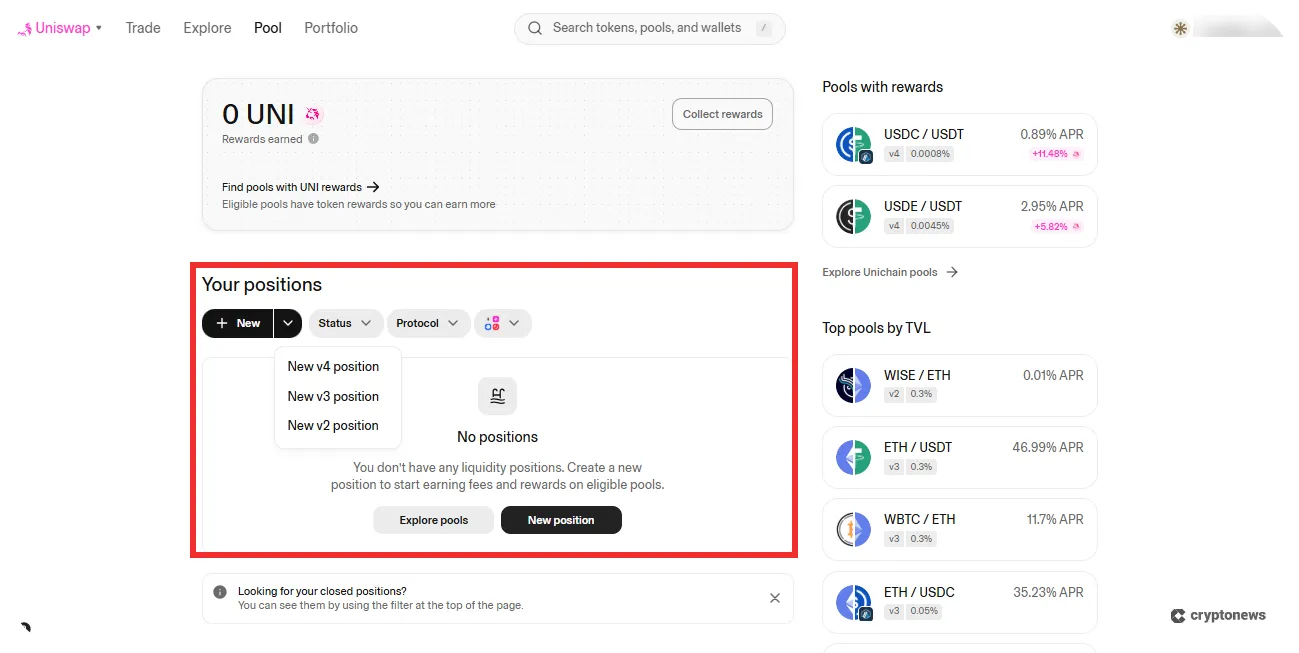Click the info icon beside Rewards earned
Image resolution: width=1299 pixels, height=653 pixels.
pyautogui.click(x=314, y=138)
